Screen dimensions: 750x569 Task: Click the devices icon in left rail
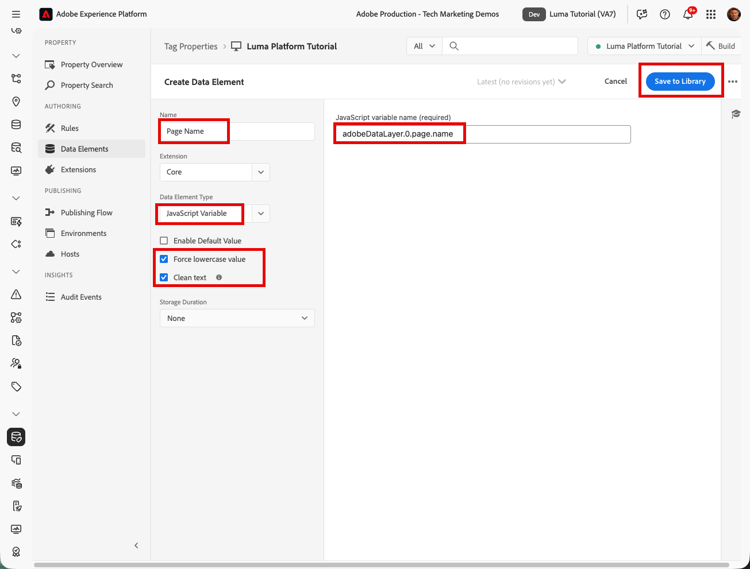16,460
